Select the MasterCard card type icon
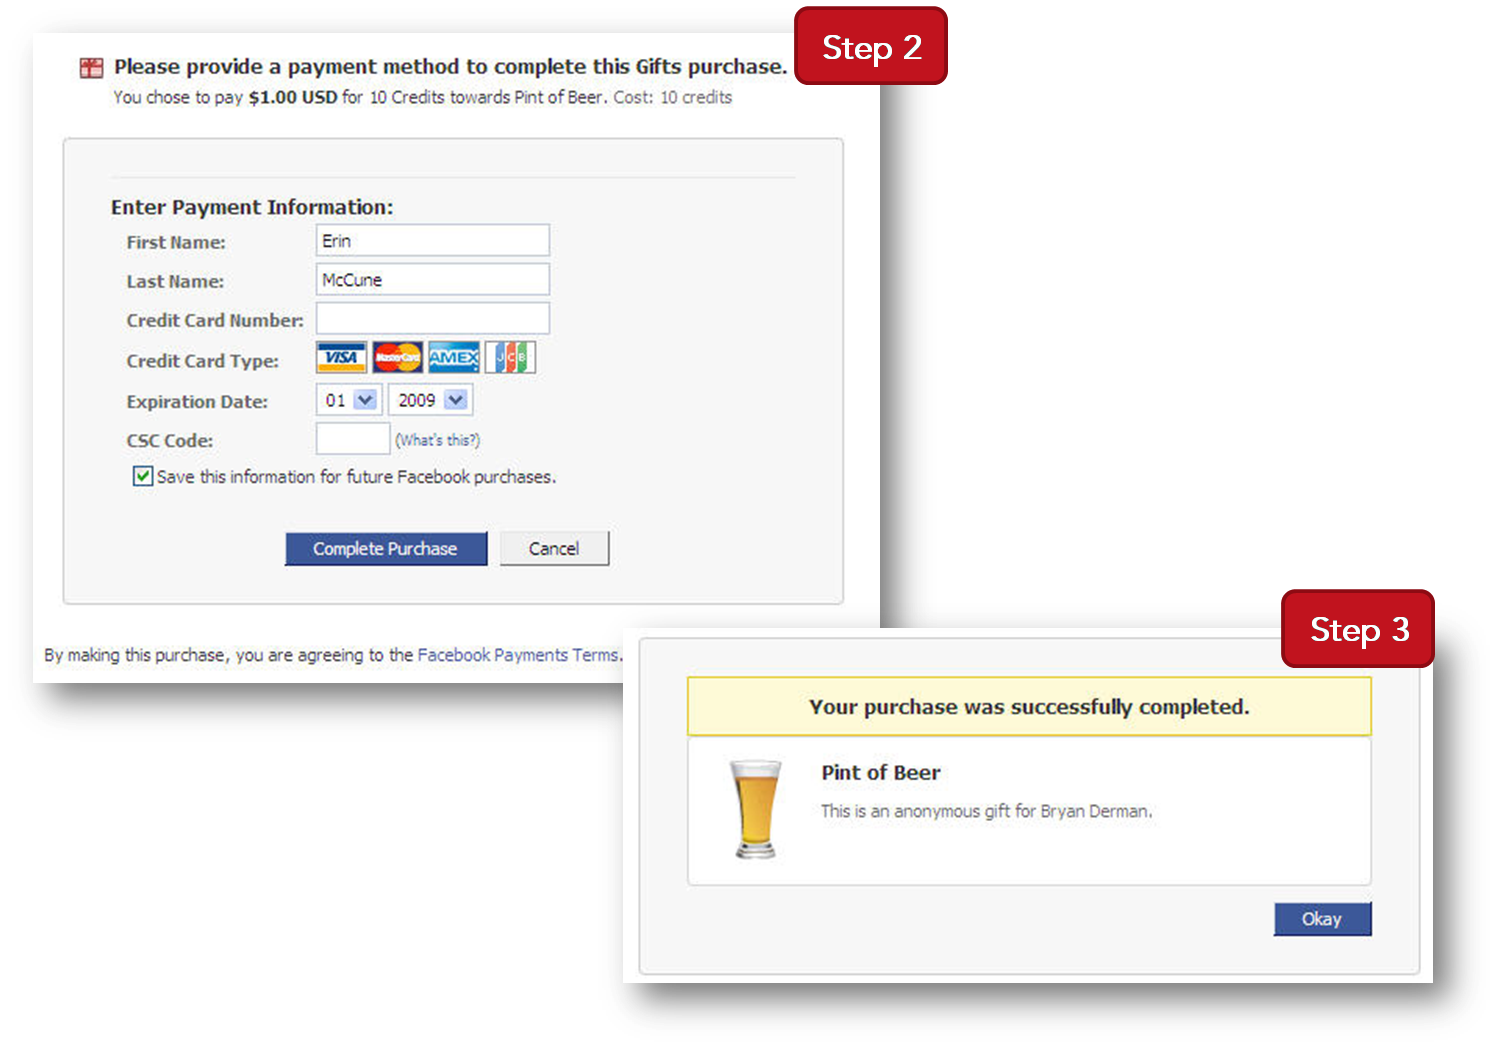Viewport: 1498px width, 1048px height. click(x=397, y=358)
